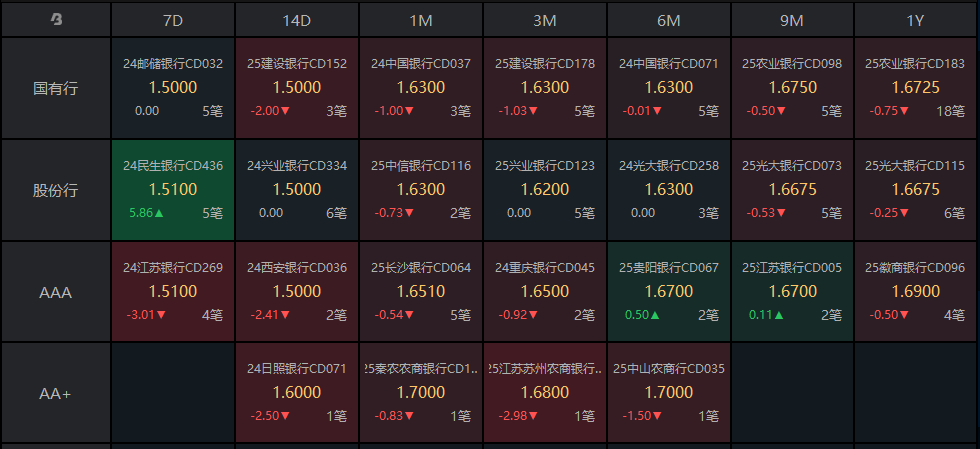Select the 14D tenor column header
Image resolution: width=980 pixels, height=449 pixels.
(x=297, y=20)
